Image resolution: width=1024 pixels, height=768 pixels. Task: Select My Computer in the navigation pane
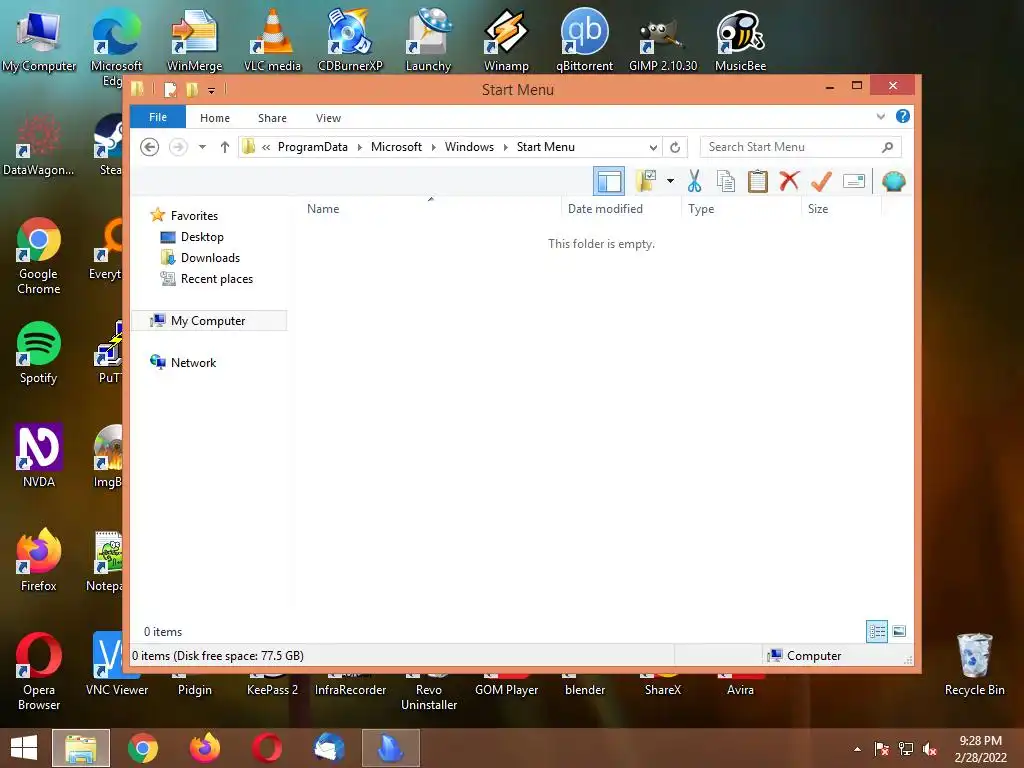(210, 321)
